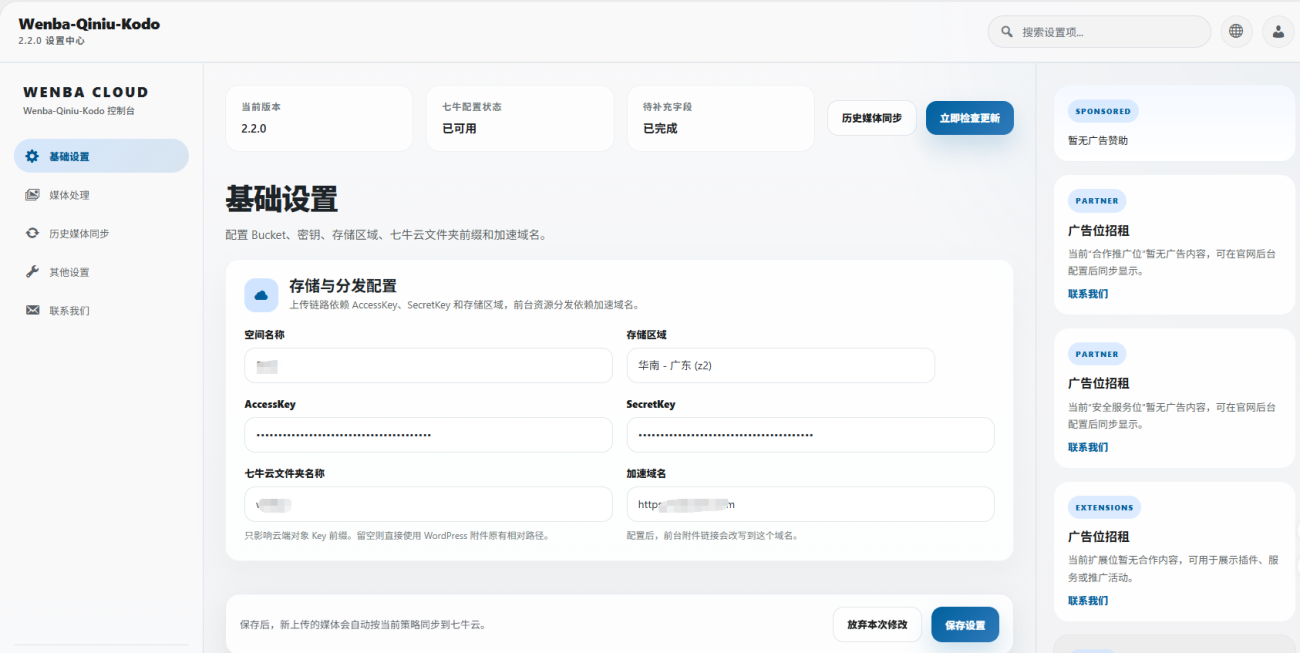Click the 加速域名 domain input field

click(x=810, y=504)
